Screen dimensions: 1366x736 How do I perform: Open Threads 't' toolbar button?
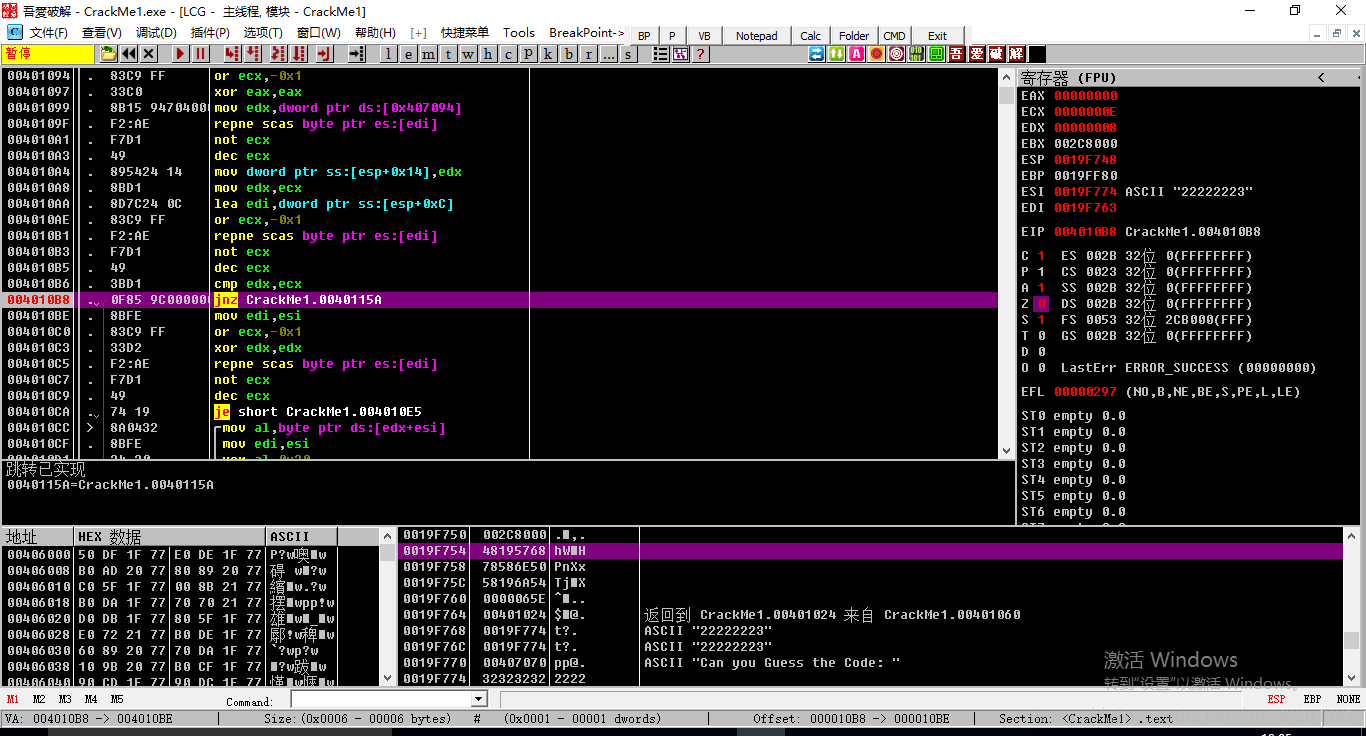point(448,54)
